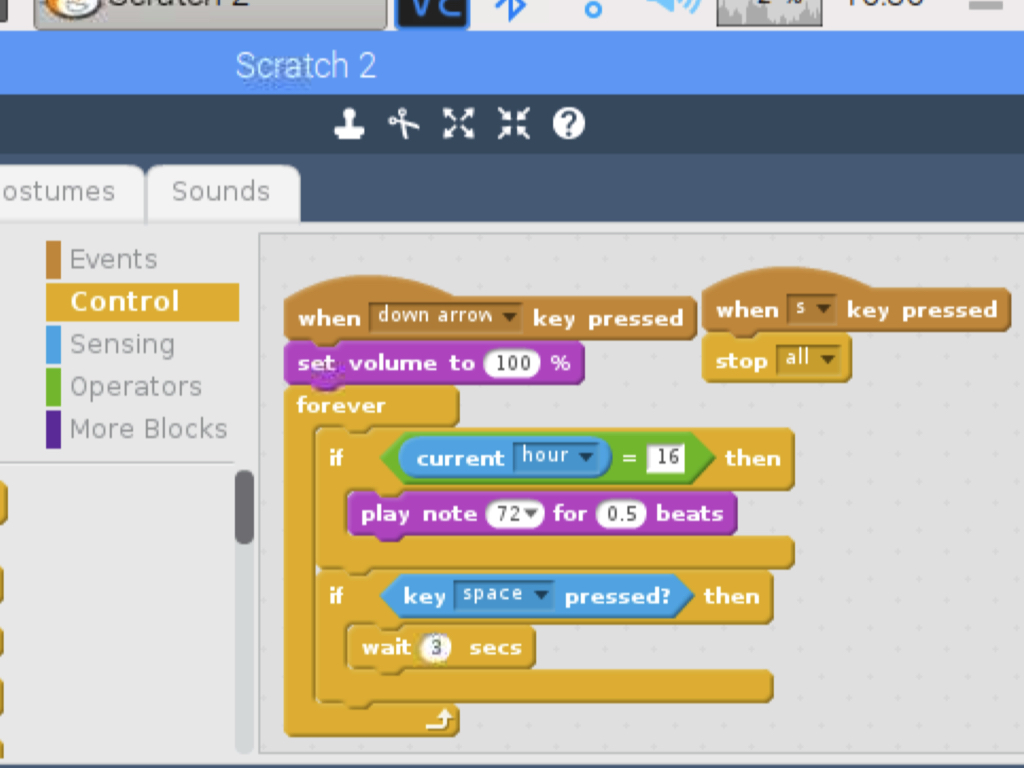The height and width of the screenshot is (768, 1024).
Task: Click the volume value 100 field
Action: tap(512, 363)
